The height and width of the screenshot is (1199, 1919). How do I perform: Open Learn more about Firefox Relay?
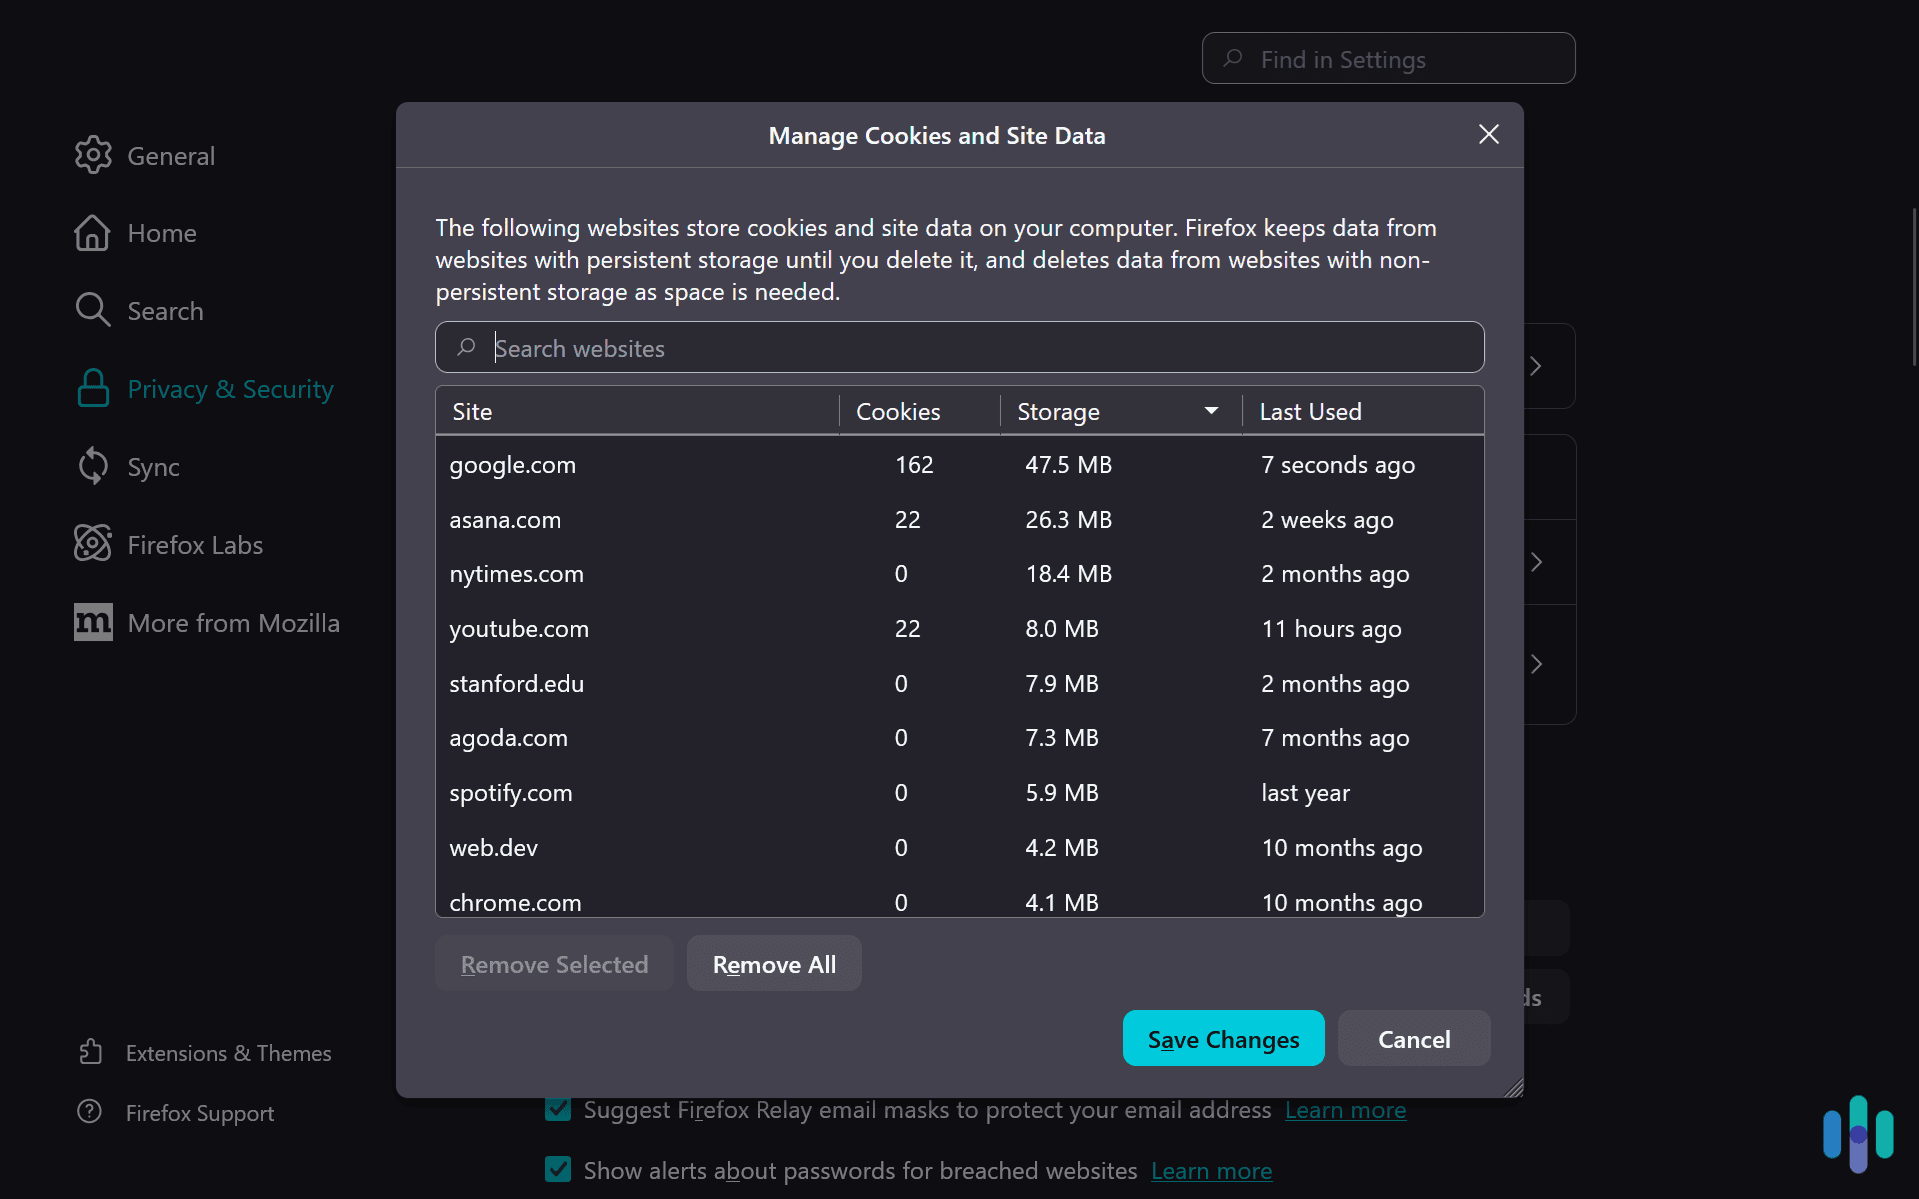click(1345, 1110)
